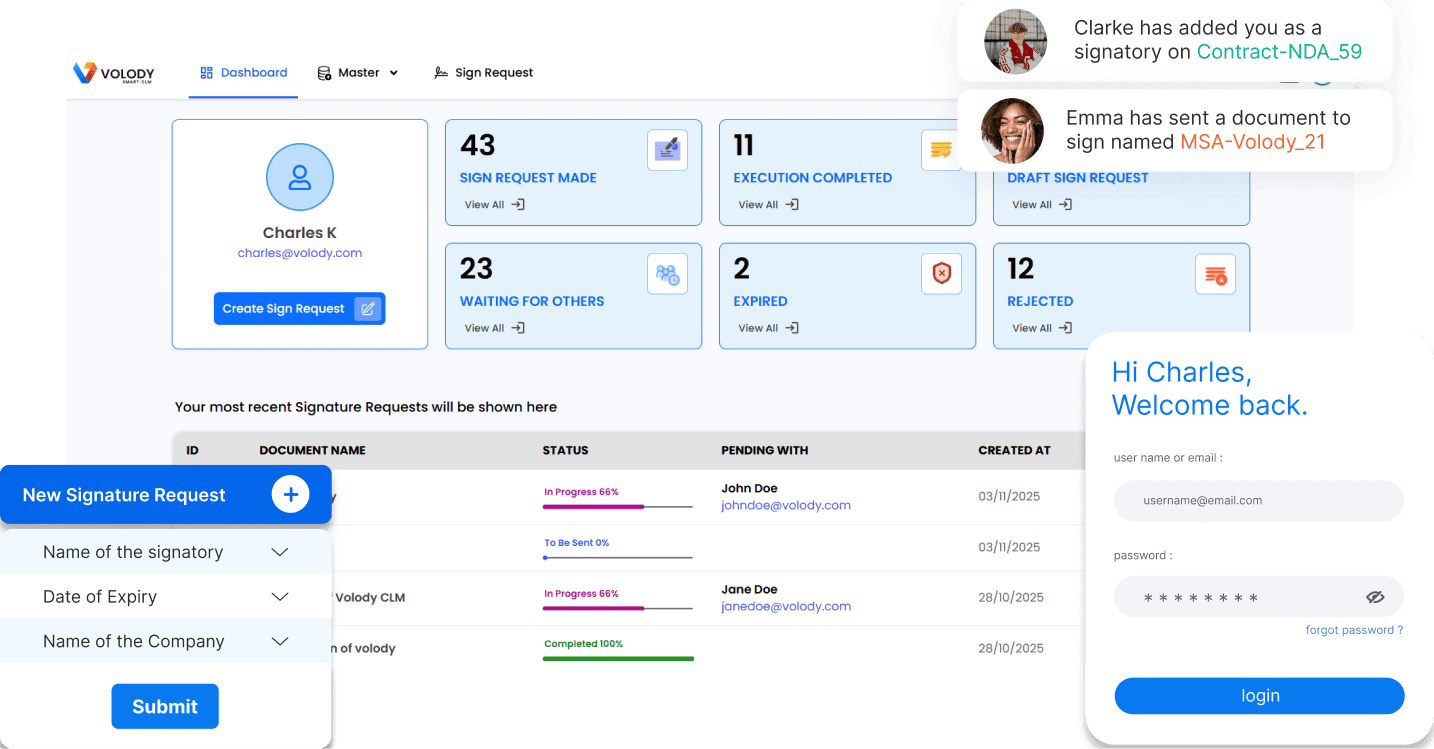The width and height of the screenshot is (1434, 749).
Task: Click John Doe's In Progress 66% bar
Action: tap(618, 506)
